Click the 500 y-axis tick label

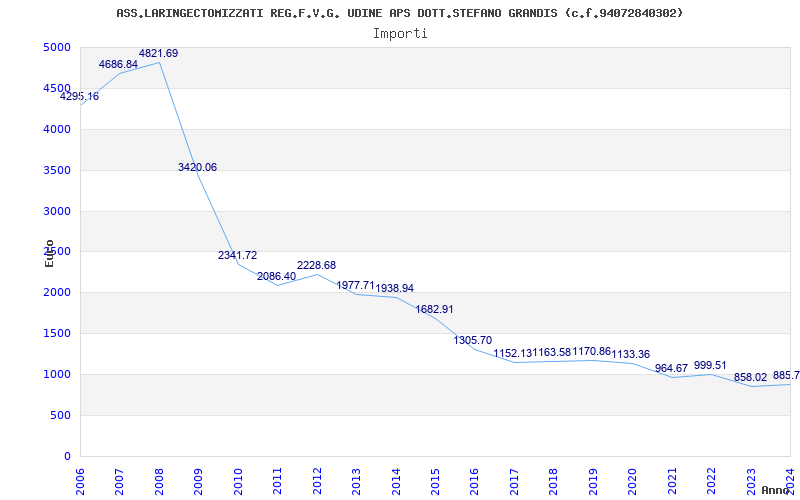tap(59, 415)
